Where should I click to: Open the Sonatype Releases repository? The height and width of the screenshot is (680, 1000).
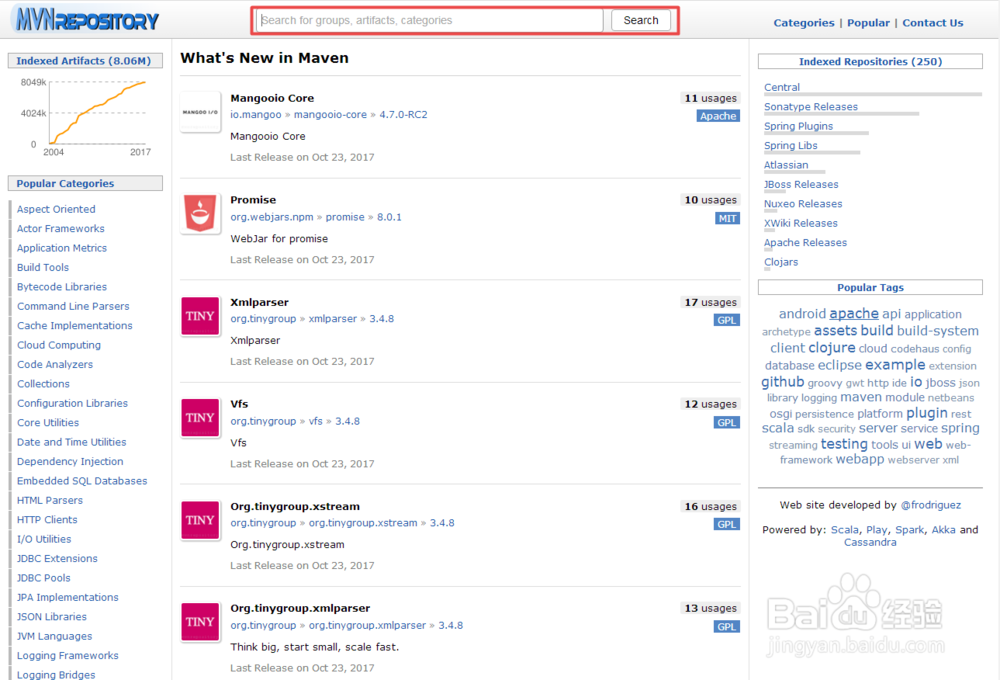[x=811, y=107]
